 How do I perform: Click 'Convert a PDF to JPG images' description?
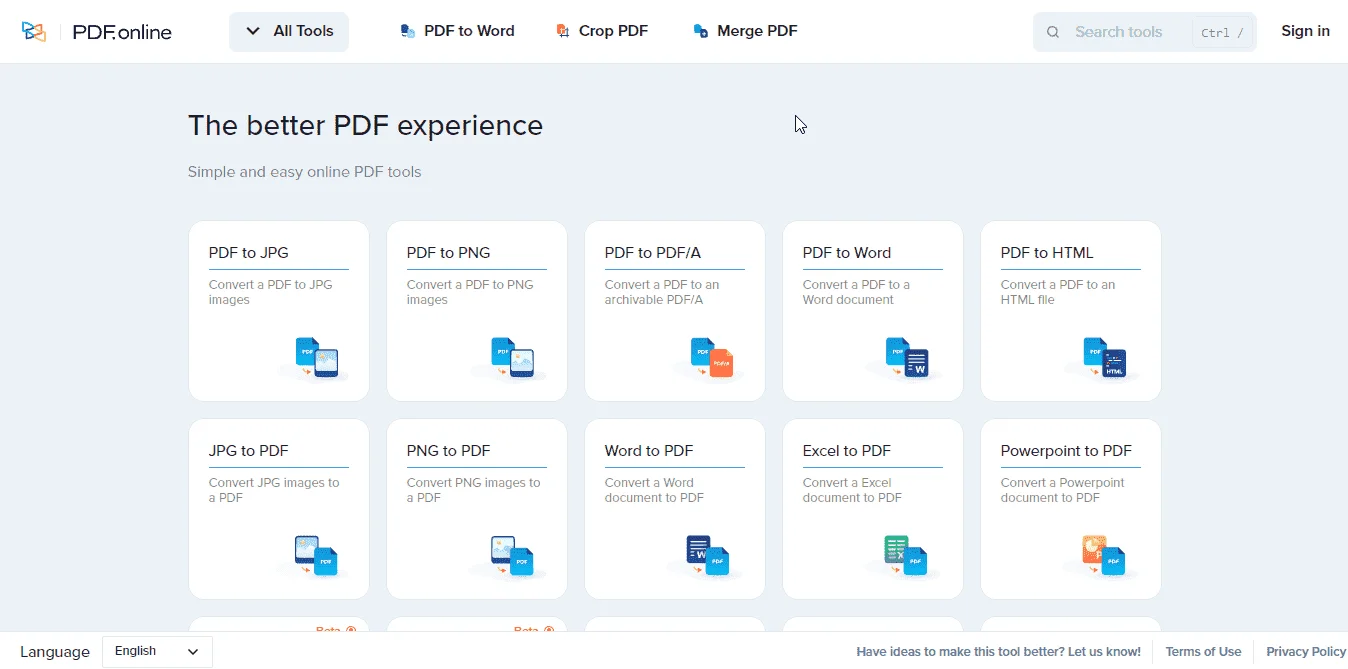[x=270, y=292]
